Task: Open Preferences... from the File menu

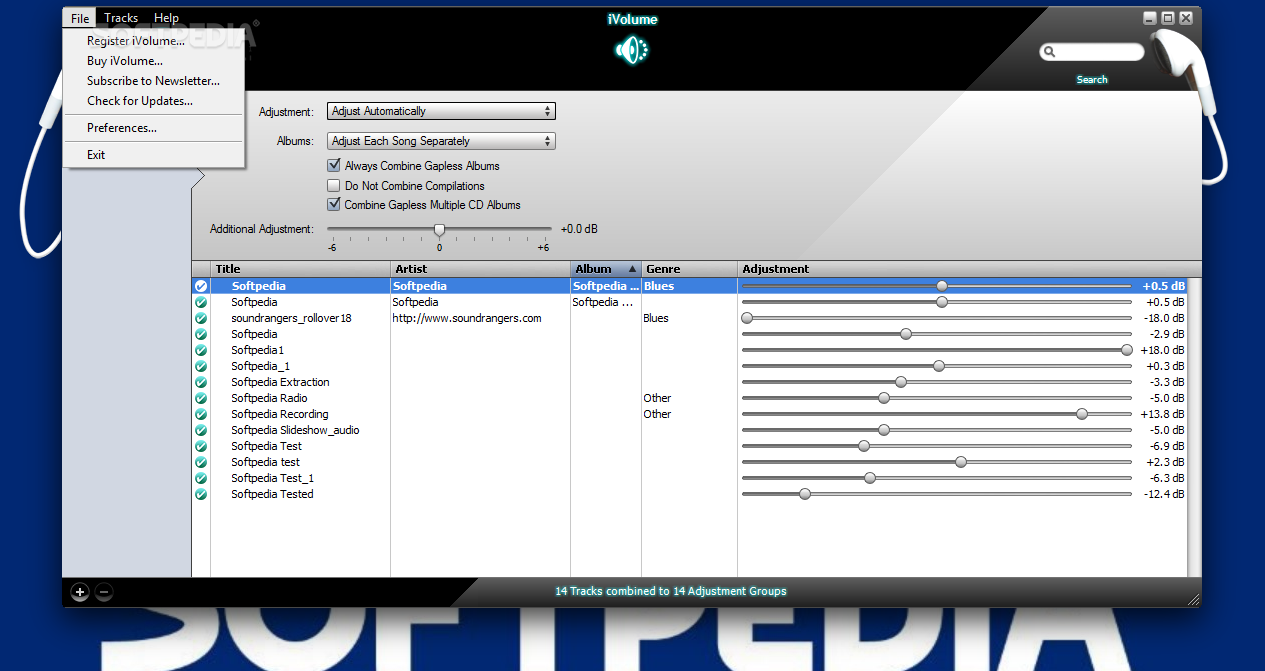Action: pos(153,128)
